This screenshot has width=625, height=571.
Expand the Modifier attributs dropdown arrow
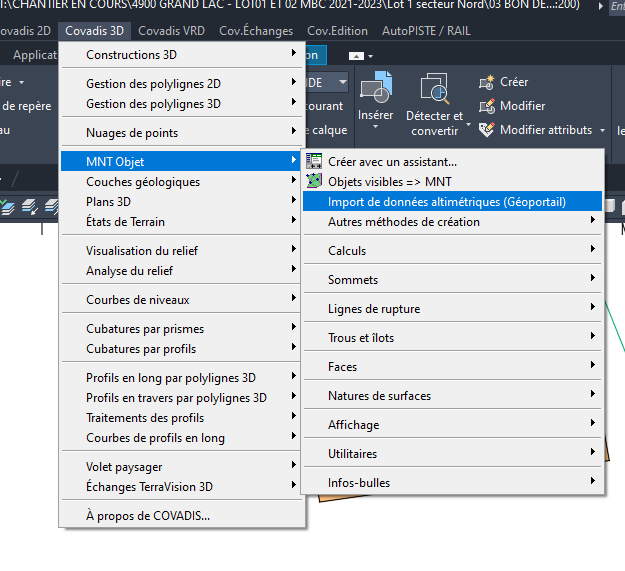click(x=602, y=130)
